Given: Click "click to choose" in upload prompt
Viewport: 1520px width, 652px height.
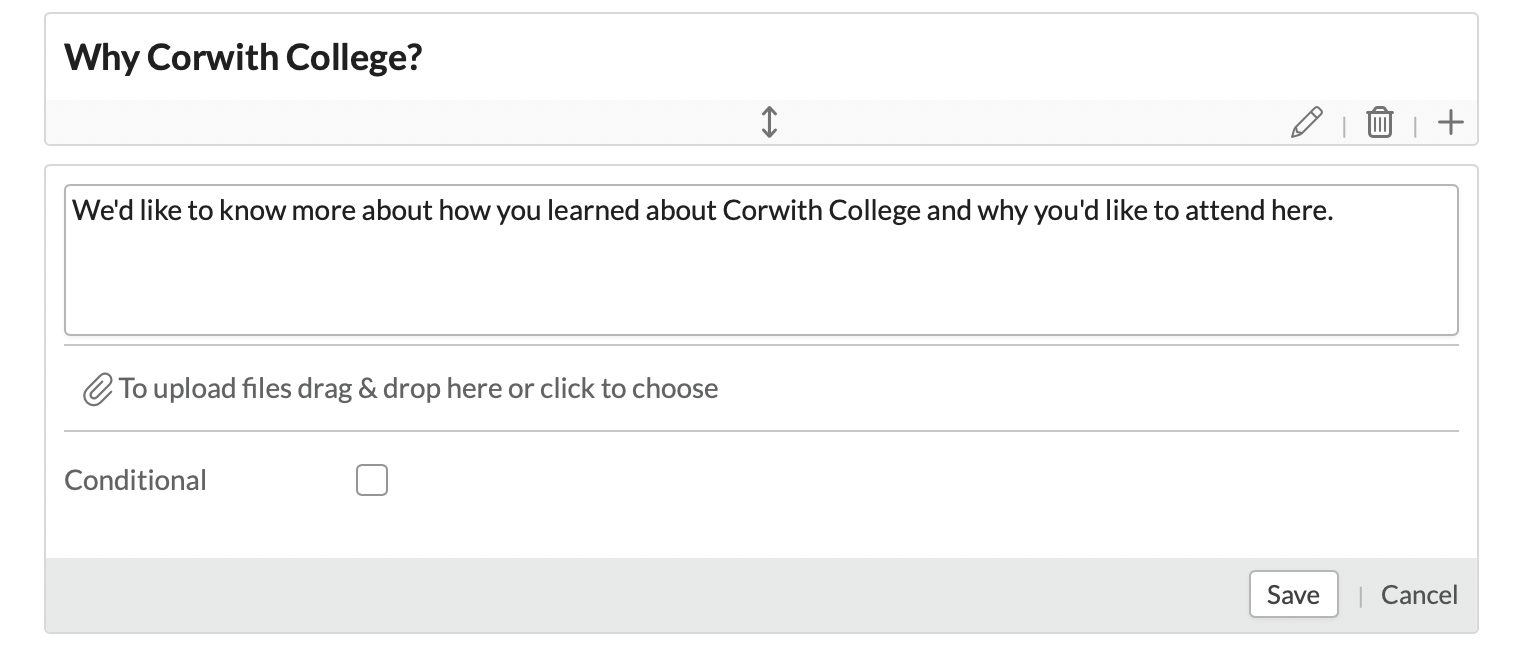Looking at the screenshot, I should 629,388.
